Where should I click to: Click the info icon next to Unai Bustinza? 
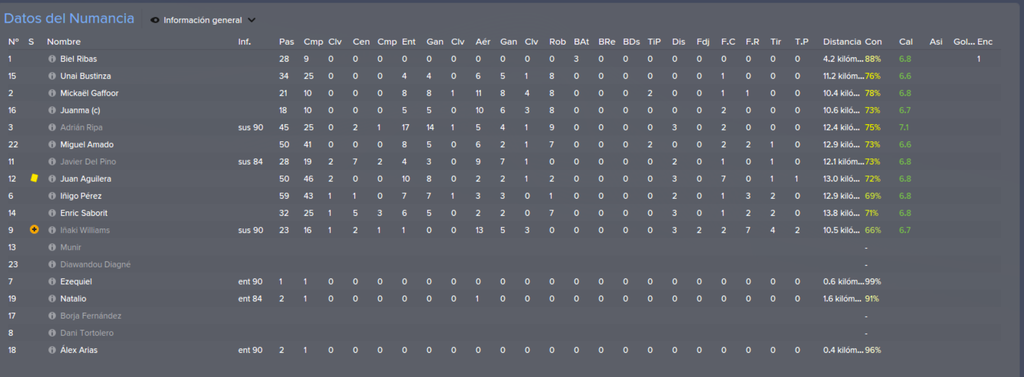52,76
